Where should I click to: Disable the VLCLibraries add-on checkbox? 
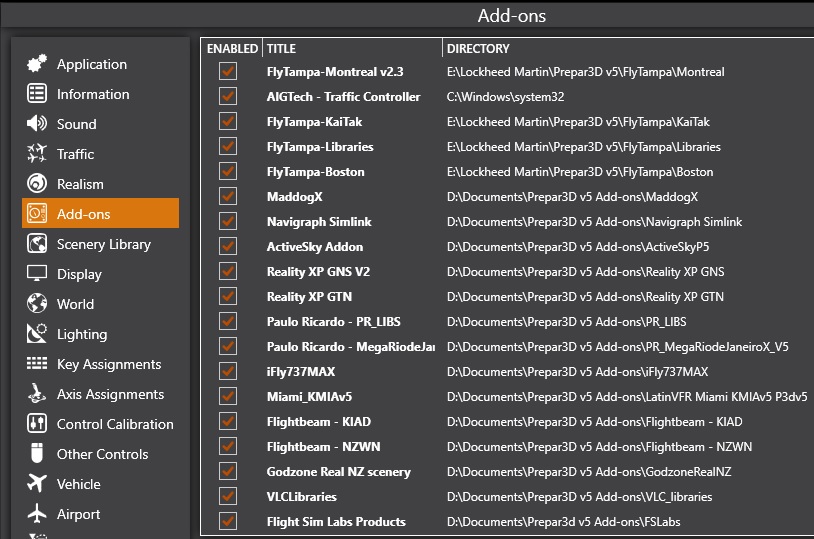pos(227,496)
